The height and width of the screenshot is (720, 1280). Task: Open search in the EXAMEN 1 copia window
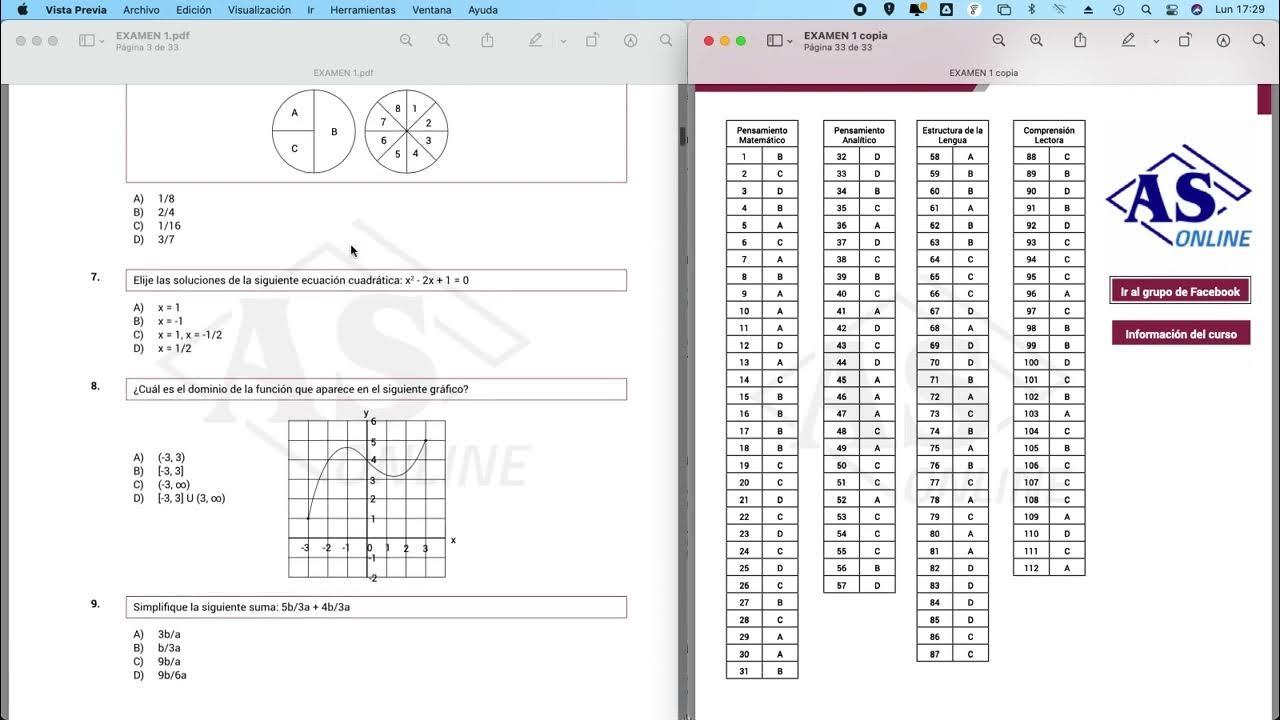[1259, 40]
